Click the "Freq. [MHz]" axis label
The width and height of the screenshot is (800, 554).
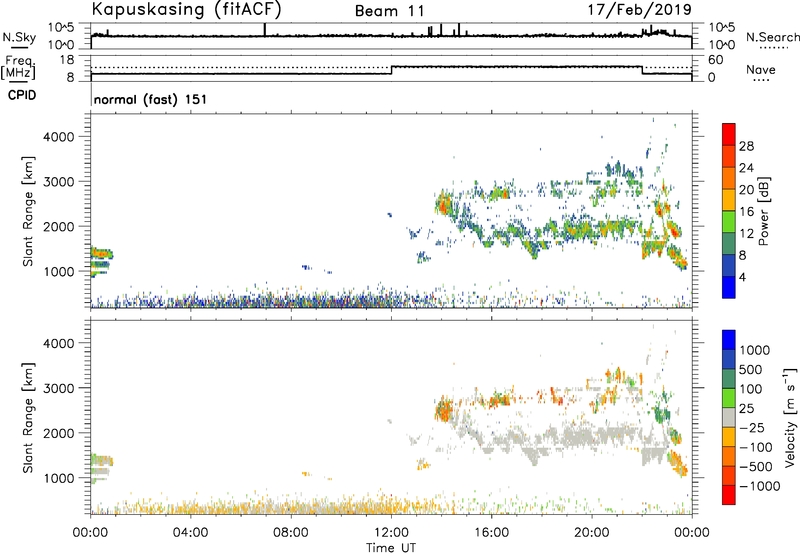pos(19,67)
